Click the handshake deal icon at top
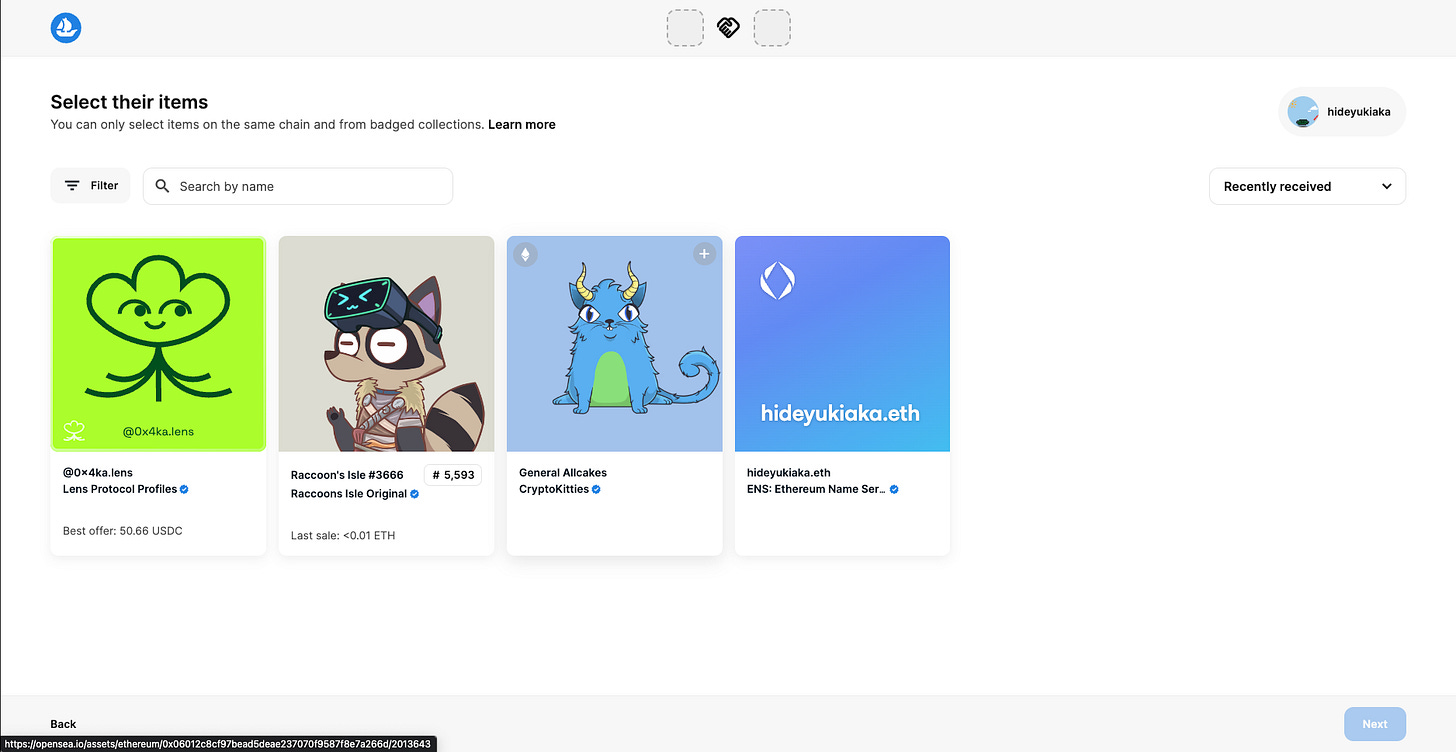 [x=729, y=28]
